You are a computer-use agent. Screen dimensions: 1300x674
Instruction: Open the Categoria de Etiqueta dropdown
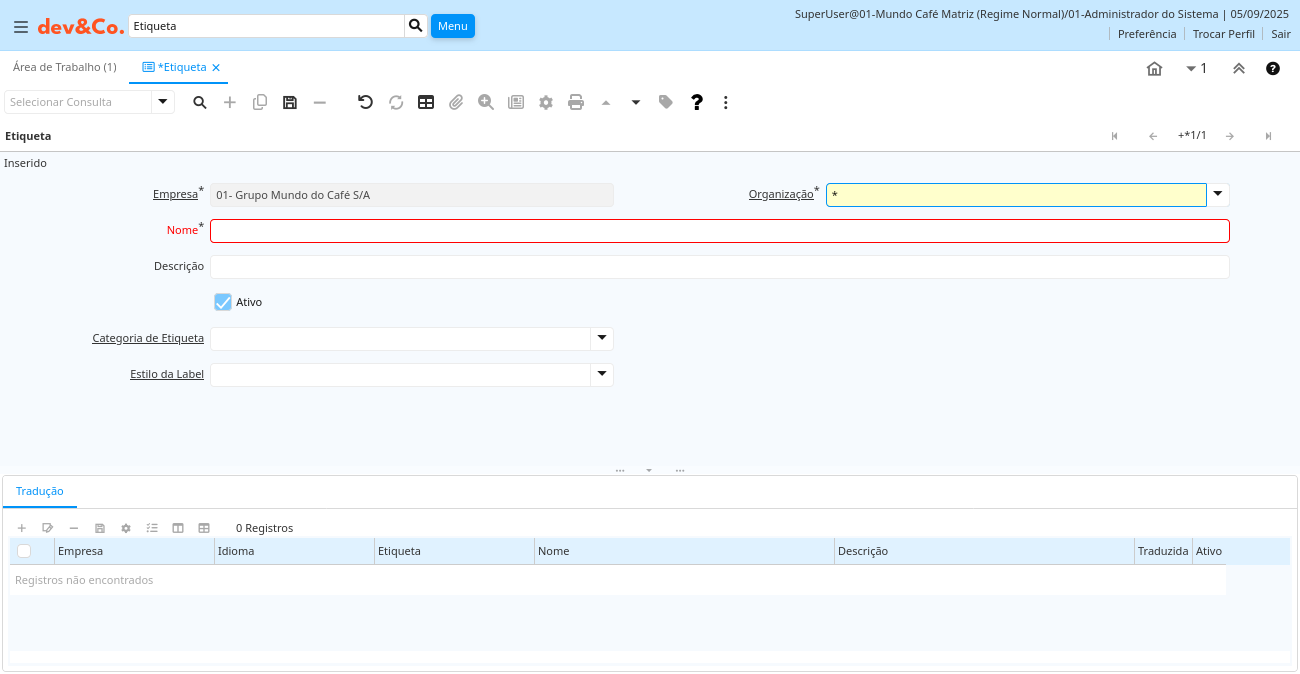[602, 339]
